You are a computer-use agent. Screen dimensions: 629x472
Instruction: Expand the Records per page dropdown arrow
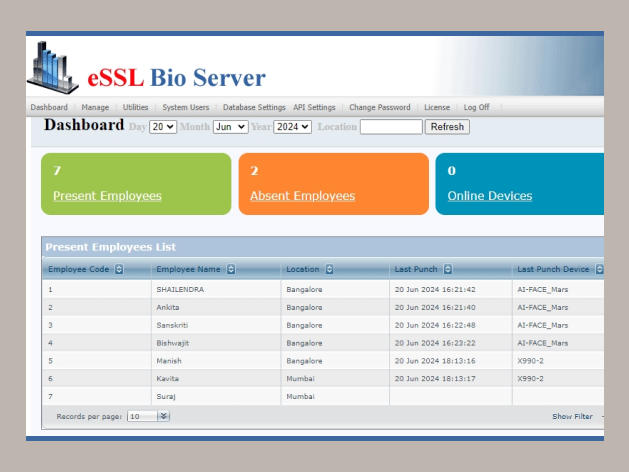click(164, 416)
